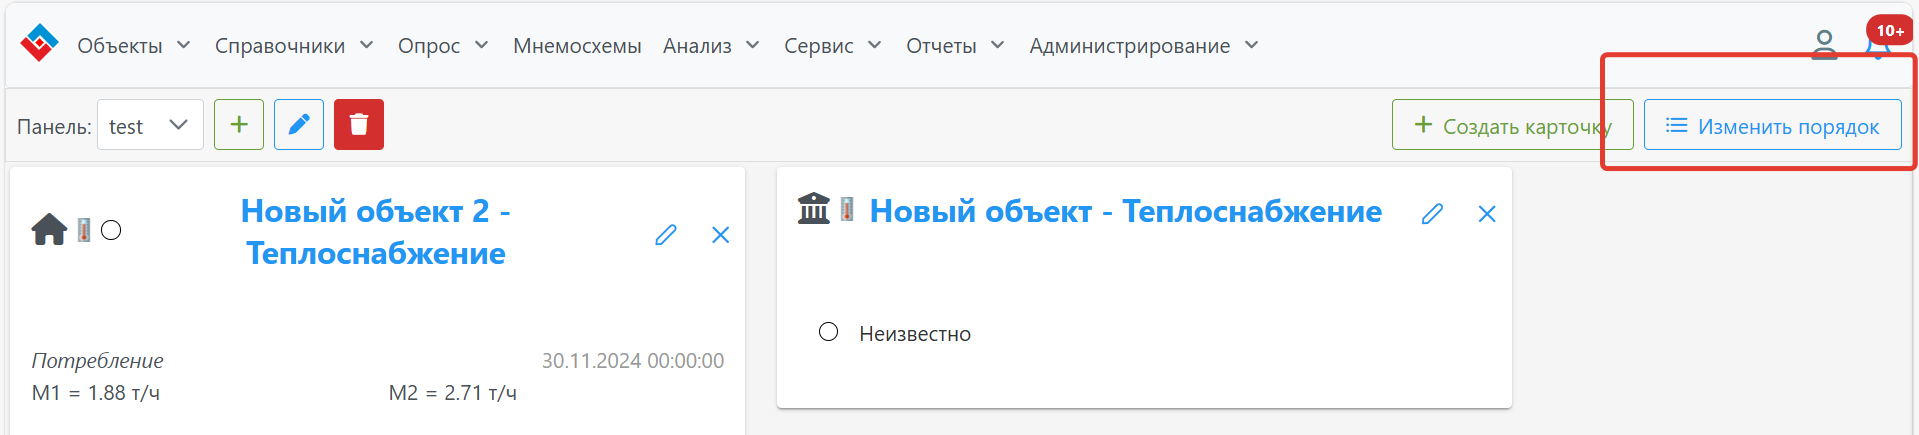This screenshot has width=1919, height=435.
Task: Open the Отчеты menu
Action: click(x=955, y=46)
